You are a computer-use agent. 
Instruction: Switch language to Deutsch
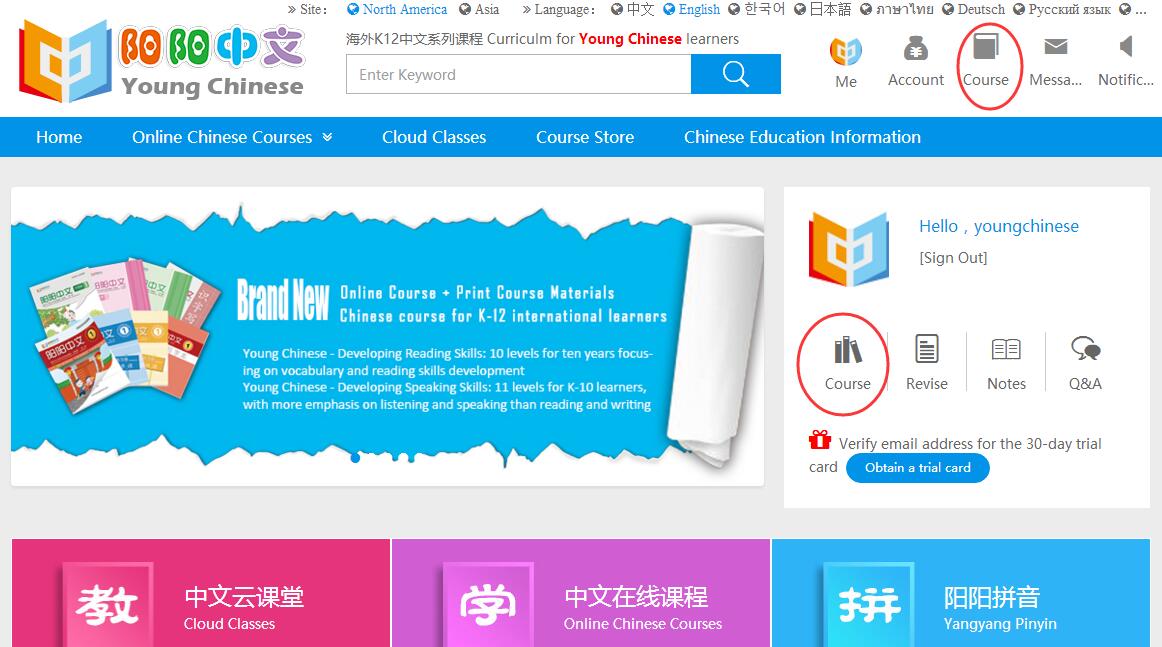pos(973,10)
